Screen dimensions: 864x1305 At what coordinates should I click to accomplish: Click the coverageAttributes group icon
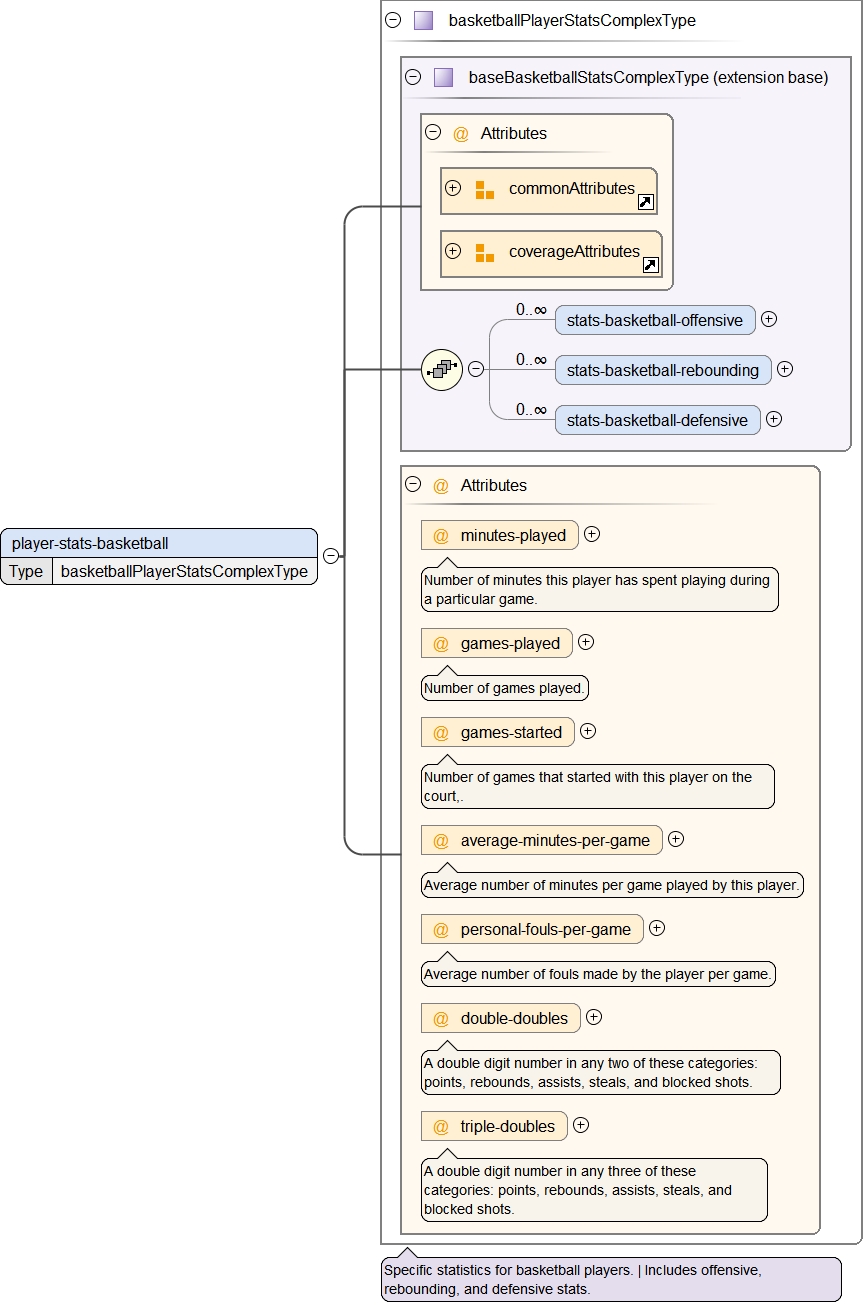pos(484,253)
